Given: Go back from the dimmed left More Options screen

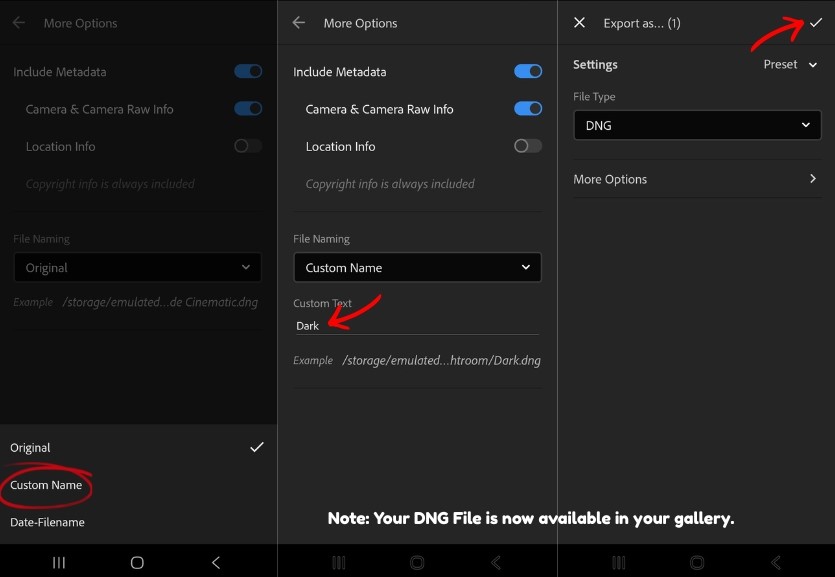Looking at the screenshot, I should click(x=19, y=23).
